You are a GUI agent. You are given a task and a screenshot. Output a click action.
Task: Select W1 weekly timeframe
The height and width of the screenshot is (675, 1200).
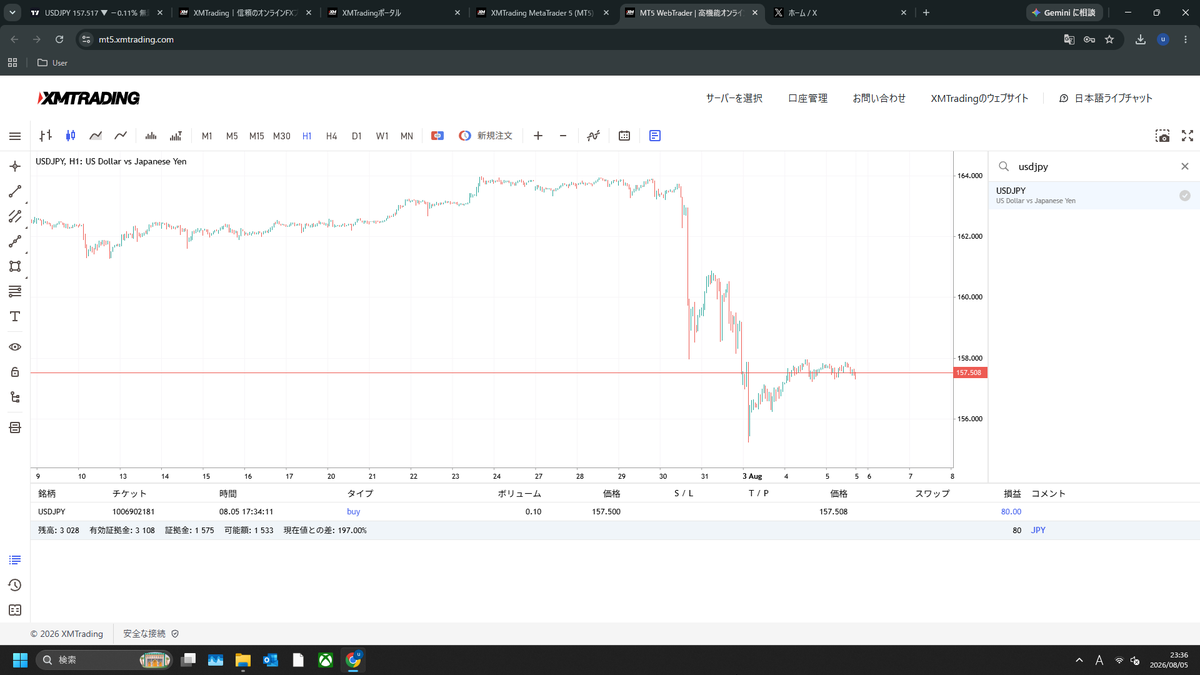pyautogui.click(x=382, y=136)
